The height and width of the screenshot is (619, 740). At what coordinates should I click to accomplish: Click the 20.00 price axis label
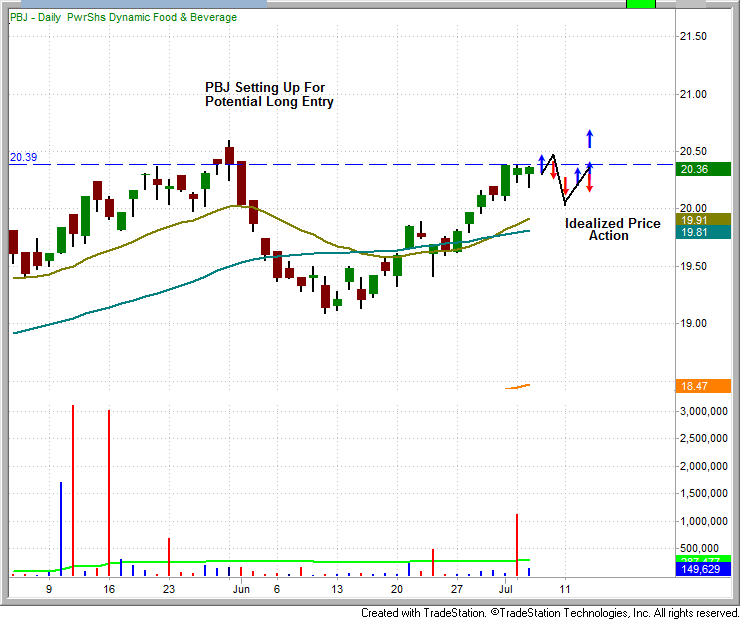693,208
